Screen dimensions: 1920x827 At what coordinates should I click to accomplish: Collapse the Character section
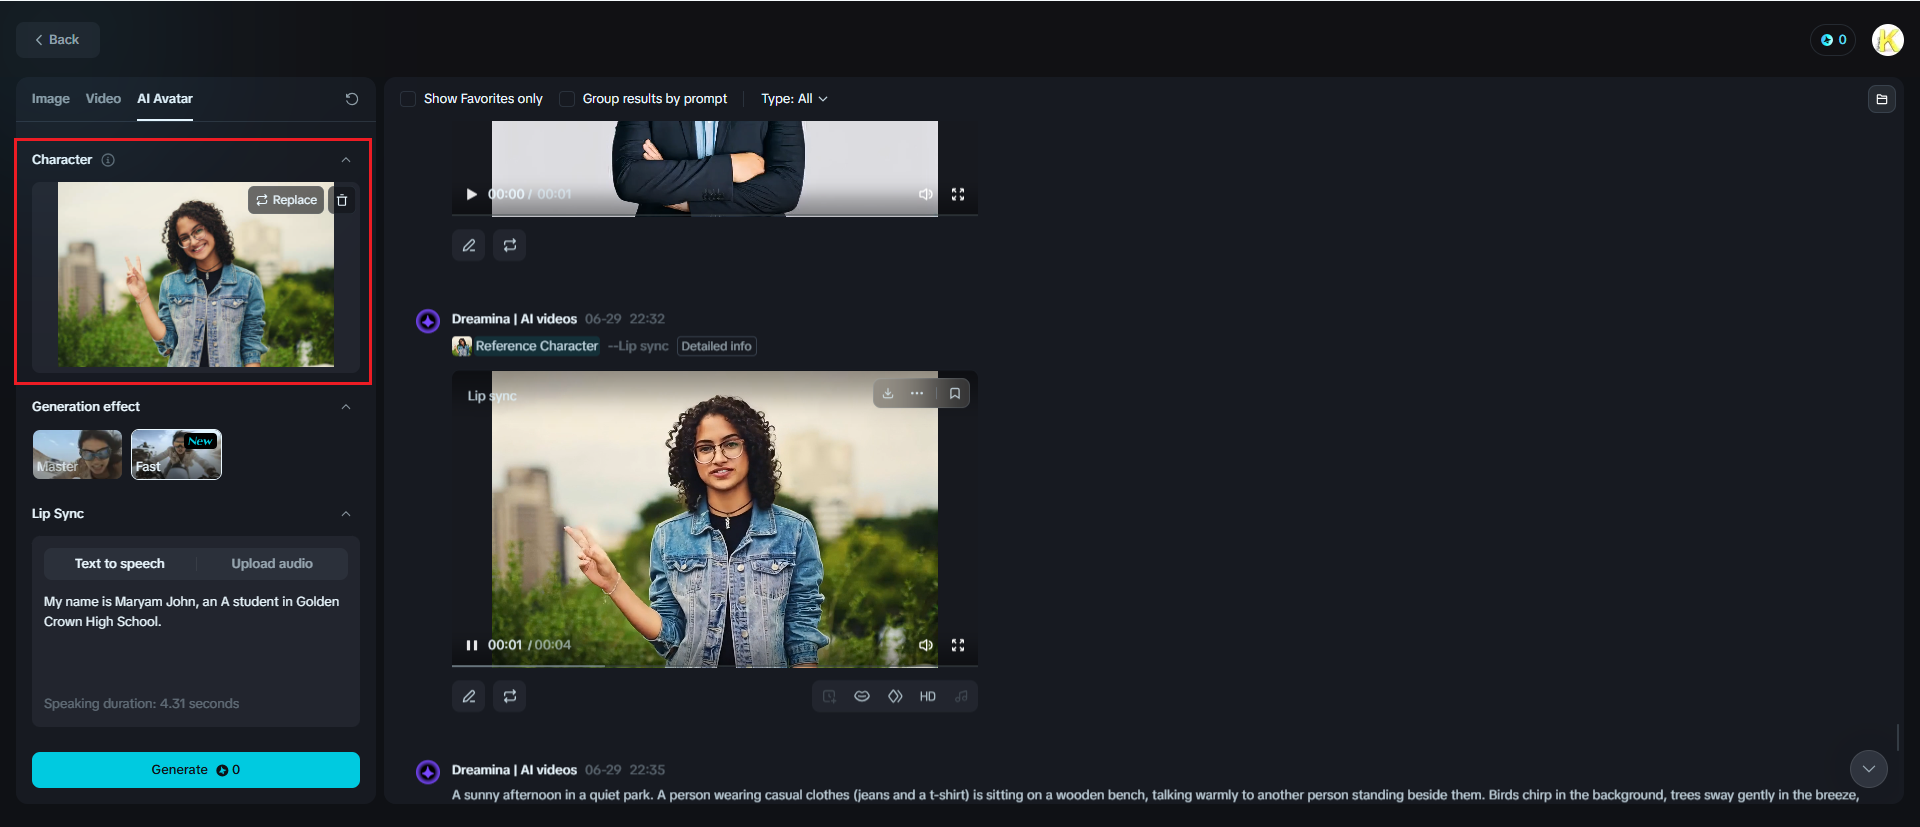[x=346, y=160]
